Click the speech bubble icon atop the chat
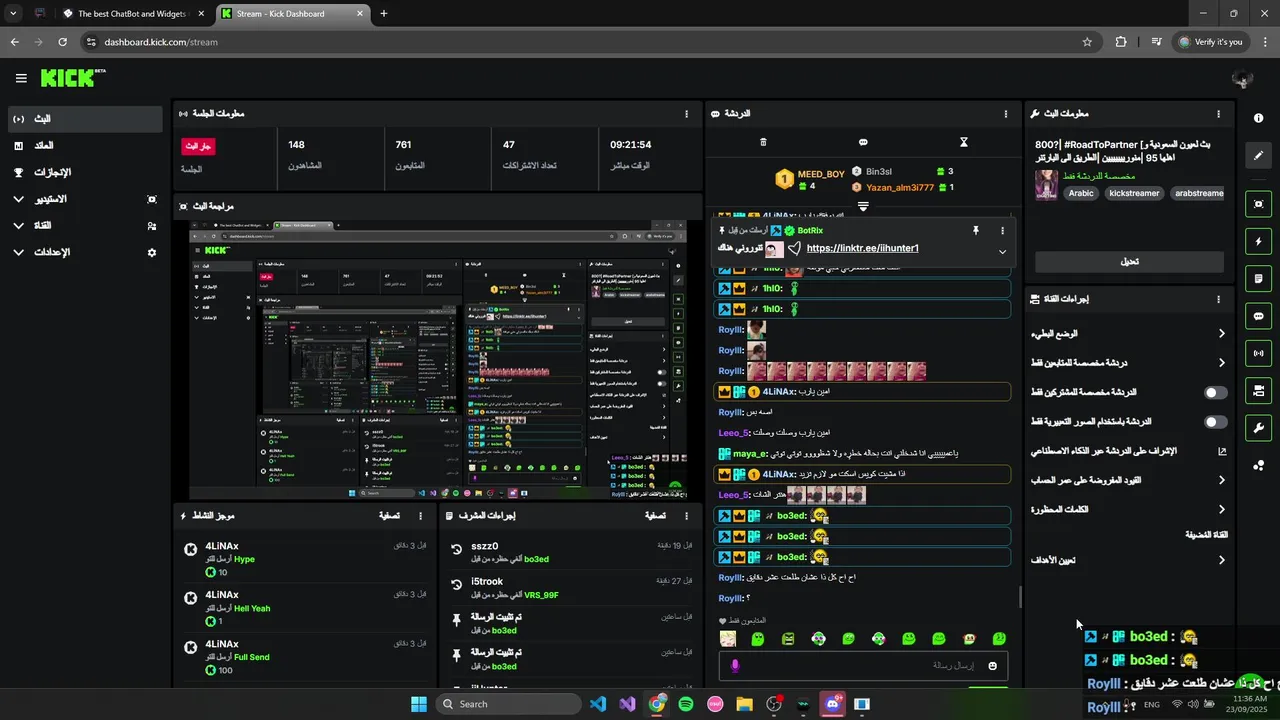Image resolution: width=1280 pixels, height=720 pixels. tap(863, 142)
